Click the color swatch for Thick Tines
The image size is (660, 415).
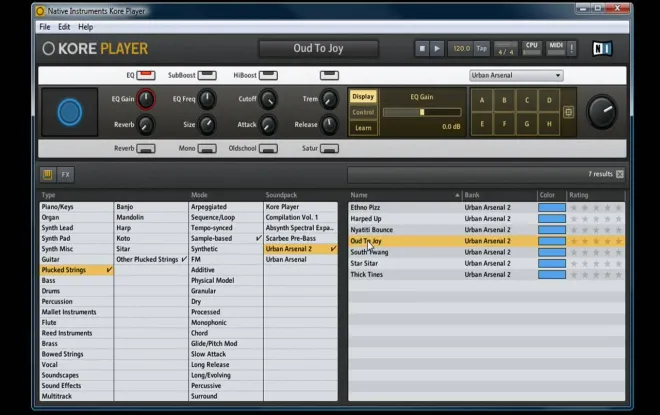click(552, 274)
